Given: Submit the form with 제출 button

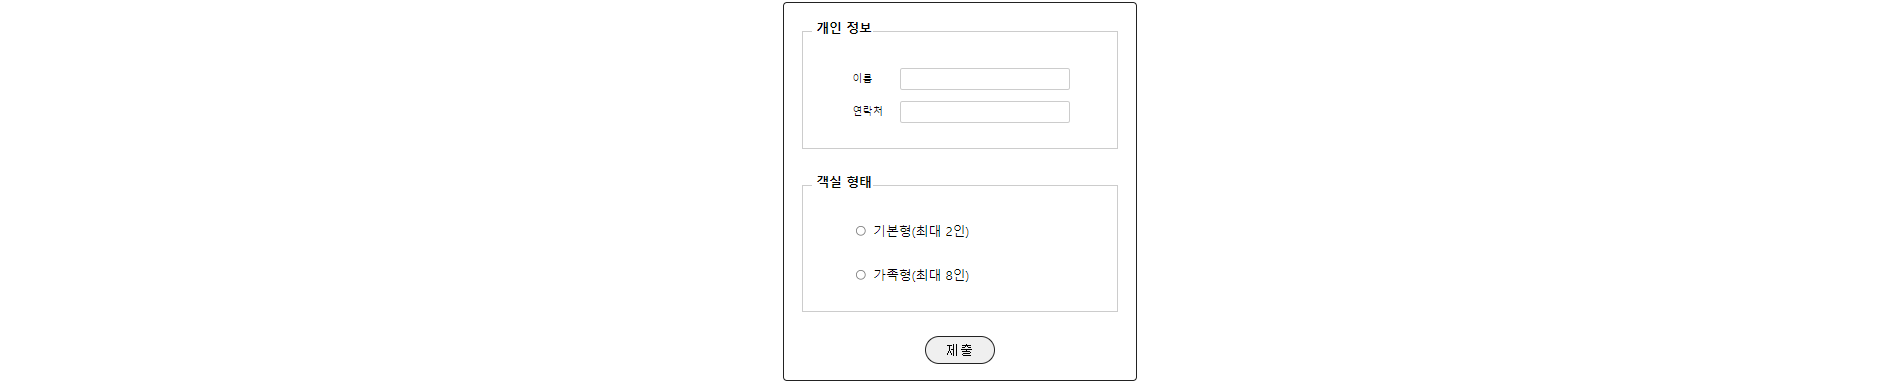Looking at the screenshot, I should 959,350.
